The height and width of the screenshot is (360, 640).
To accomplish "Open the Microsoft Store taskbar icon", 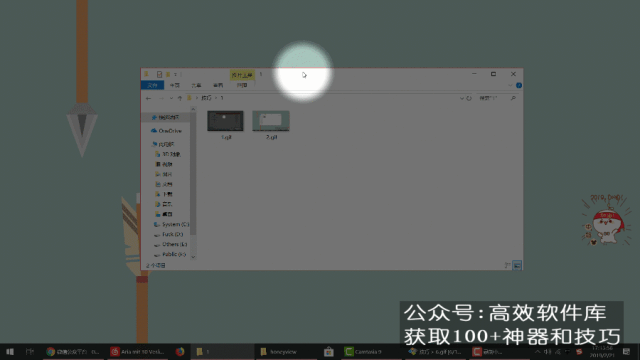I will 329,351.
